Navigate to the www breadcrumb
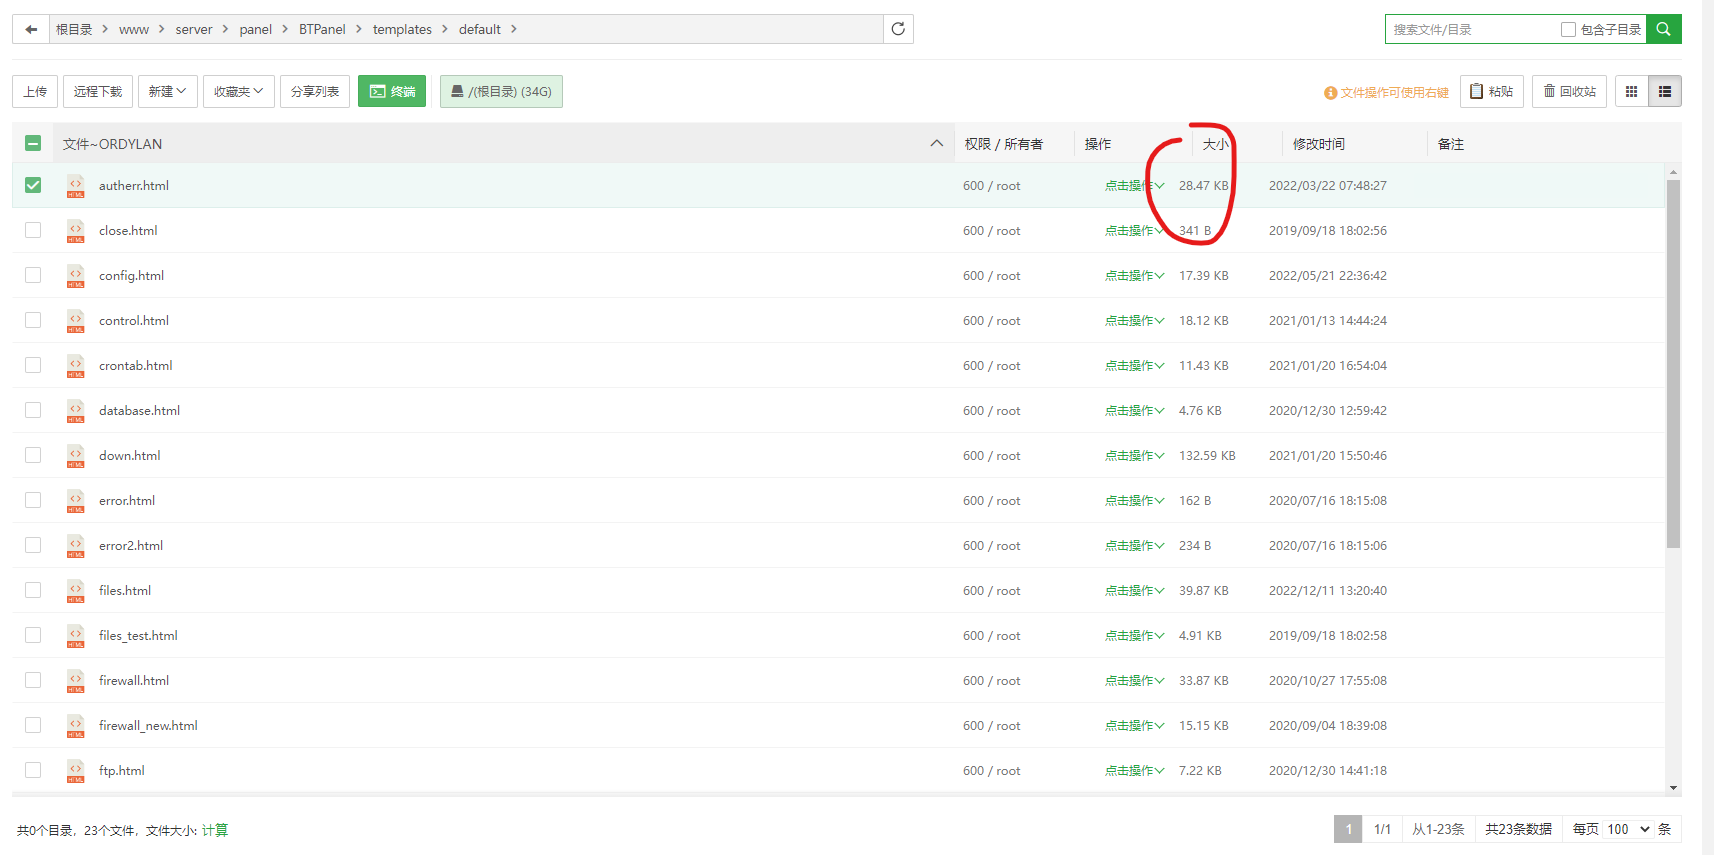 click(134, 30)
